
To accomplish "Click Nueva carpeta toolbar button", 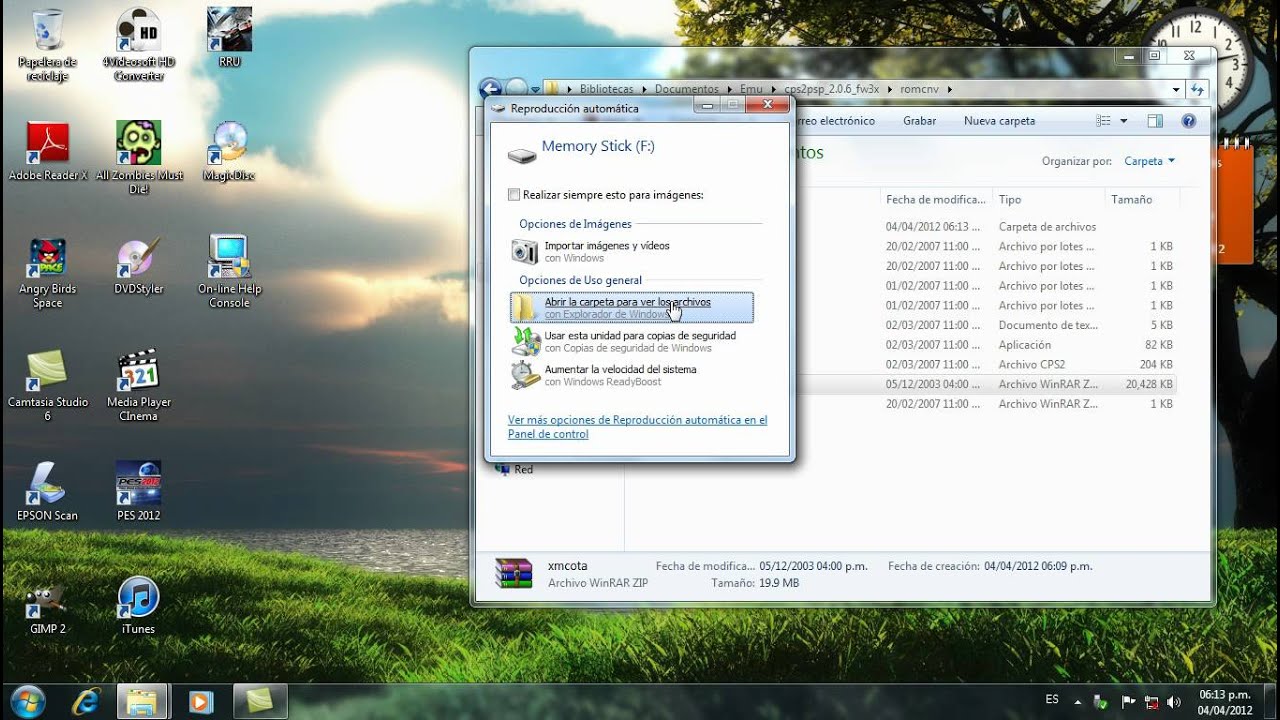I will 999,121.
